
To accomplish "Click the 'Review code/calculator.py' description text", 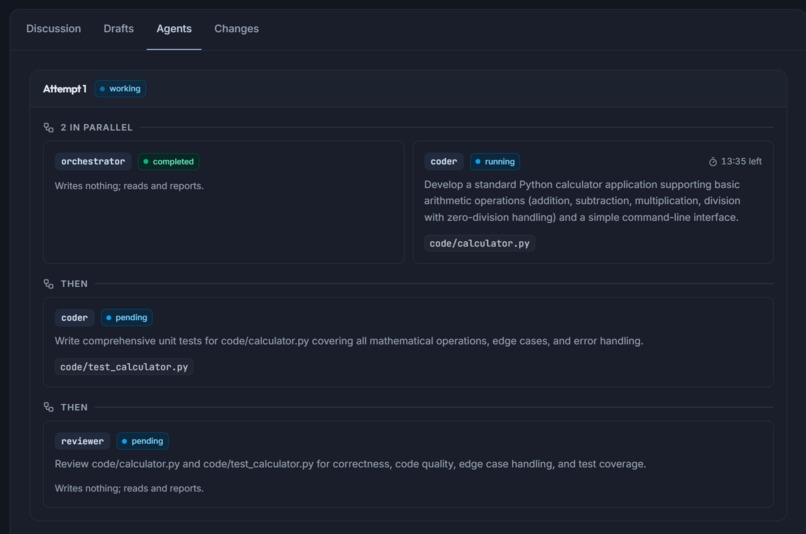I will (350, 464).
